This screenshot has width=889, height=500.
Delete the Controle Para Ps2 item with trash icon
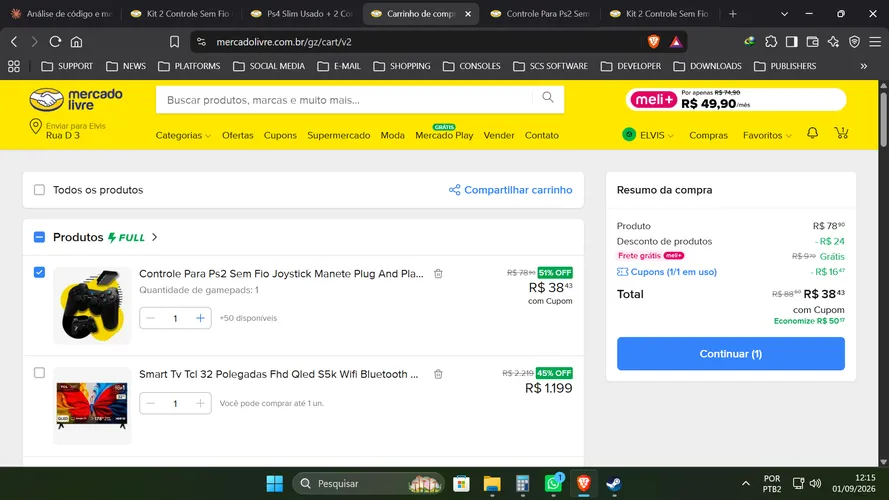tap(438, 274)
